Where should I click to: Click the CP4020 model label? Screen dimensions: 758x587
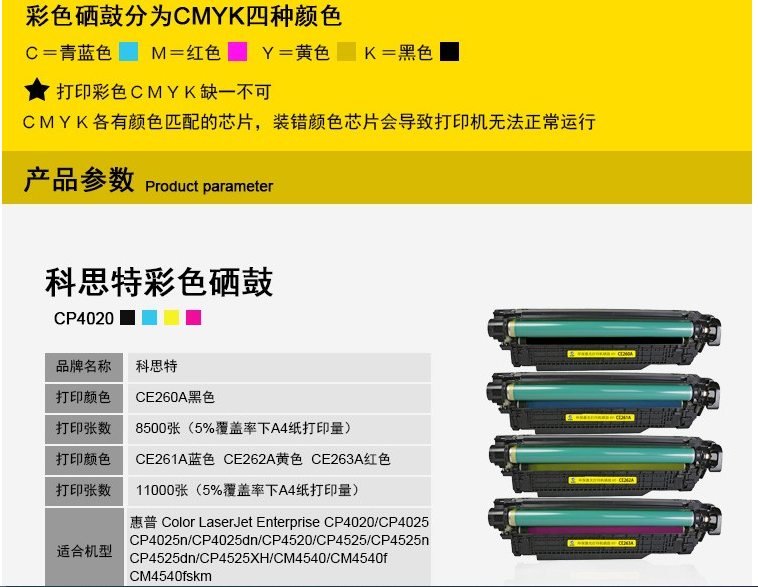(x=84, y=319)
